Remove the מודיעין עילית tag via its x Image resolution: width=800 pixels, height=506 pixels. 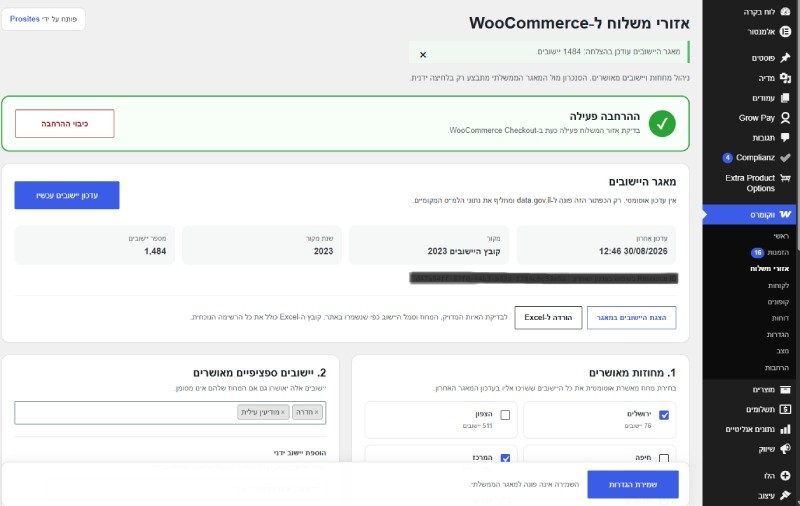pyautogui.click(x=283, y=412)
